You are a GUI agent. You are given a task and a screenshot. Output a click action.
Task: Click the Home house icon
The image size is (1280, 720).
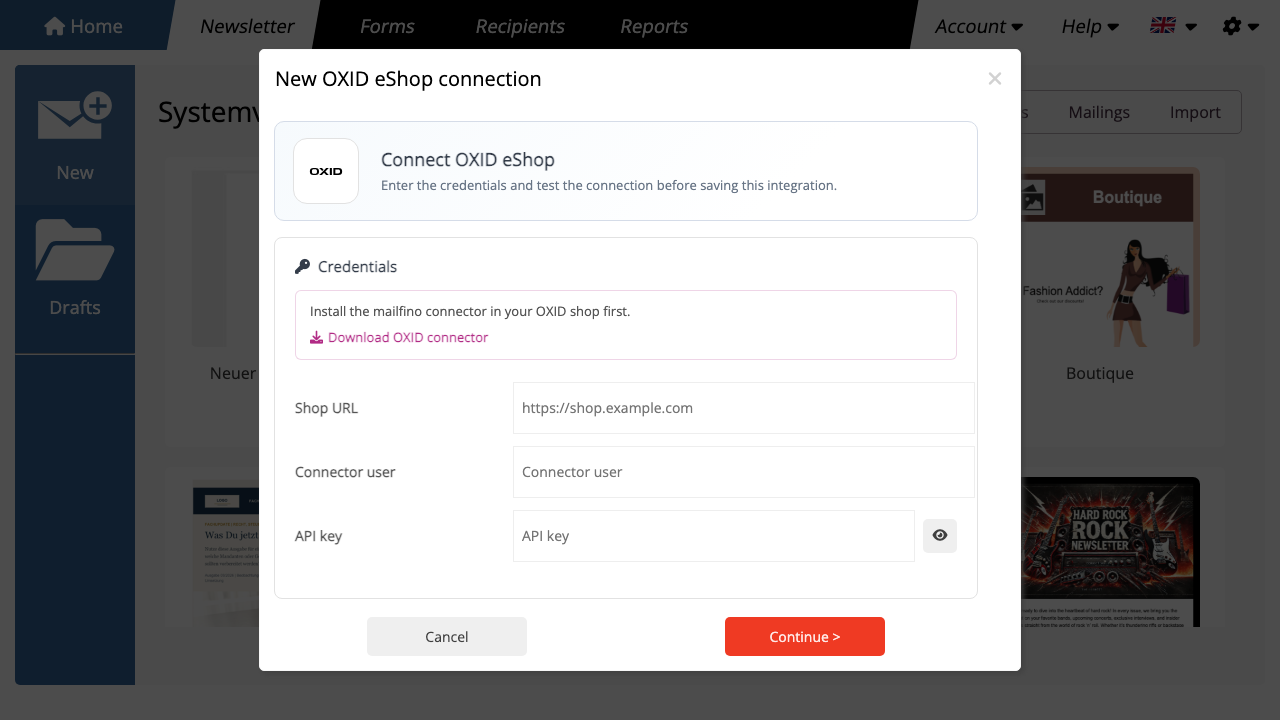coord(55,26)
